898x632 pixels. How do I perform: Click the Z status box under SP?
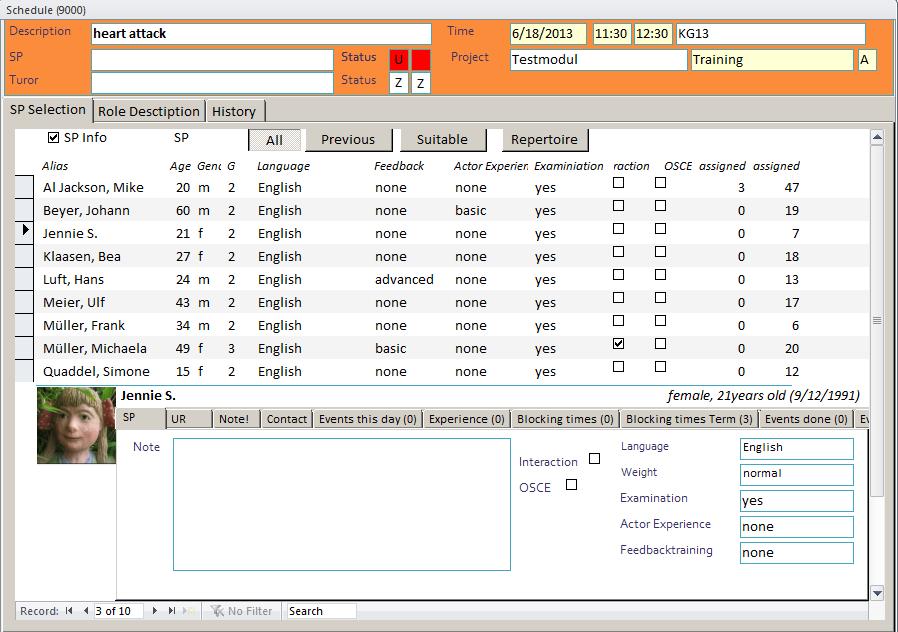pyautogui.click(x=398, y=80)
